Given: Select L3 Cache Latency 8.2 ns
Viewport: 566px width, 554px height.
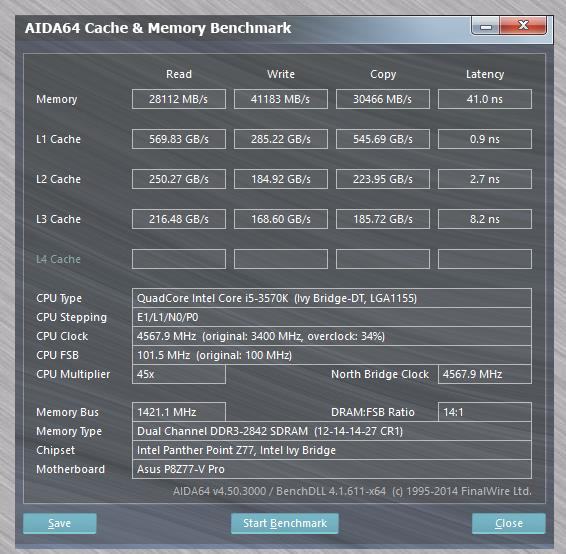Looking at the screenshot, I should coord(485,219).
